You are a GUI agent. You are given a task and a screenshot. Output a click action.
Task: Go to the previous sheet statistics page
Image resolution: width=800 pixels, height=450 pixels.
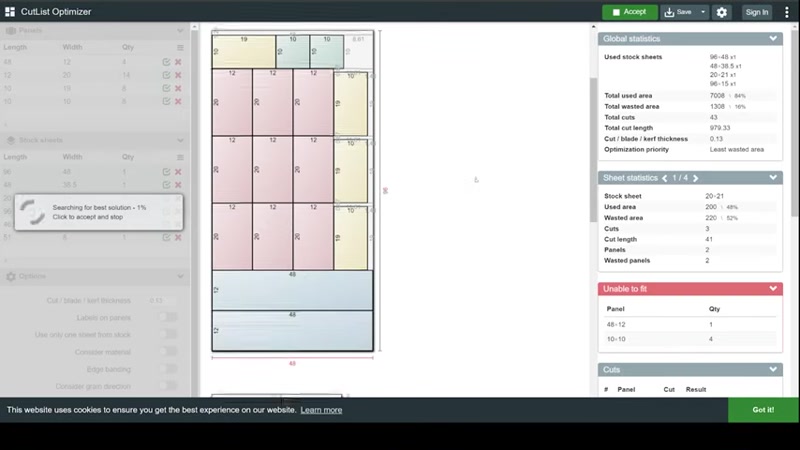coord(664,178)
